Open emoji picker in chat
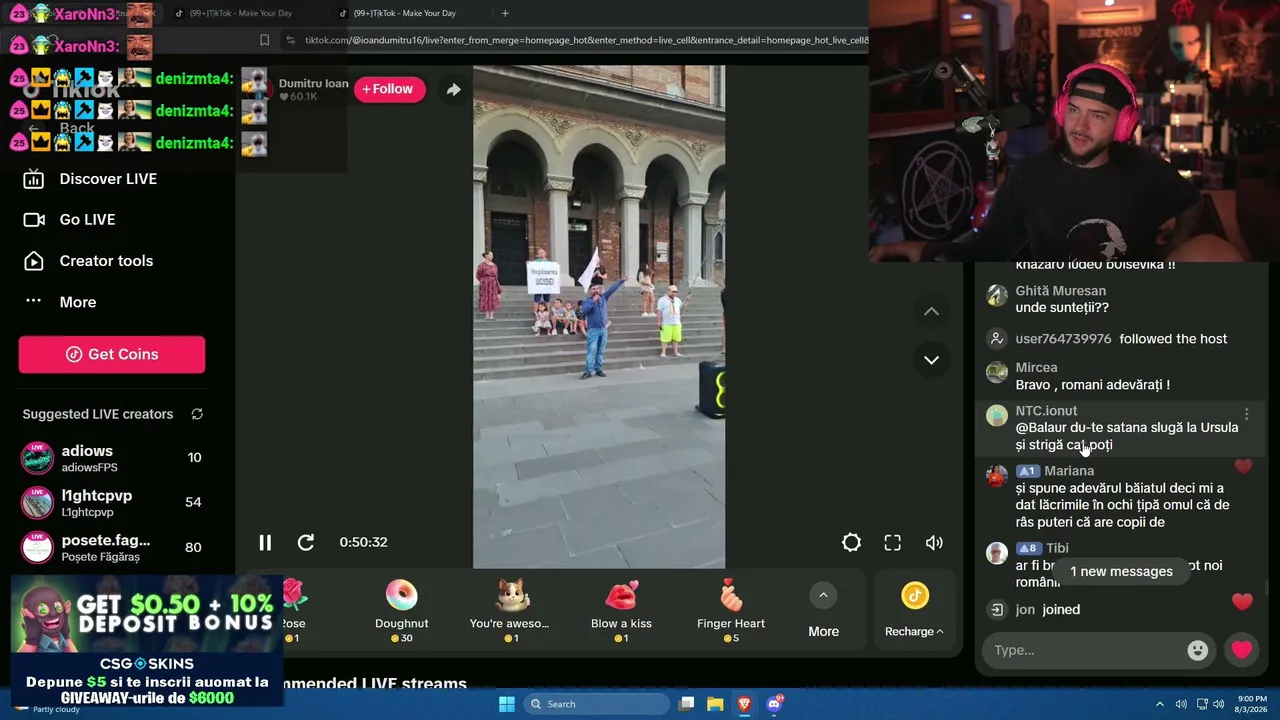Image resolution: width=1280 pixels, height=720 pixels. 1197,650
